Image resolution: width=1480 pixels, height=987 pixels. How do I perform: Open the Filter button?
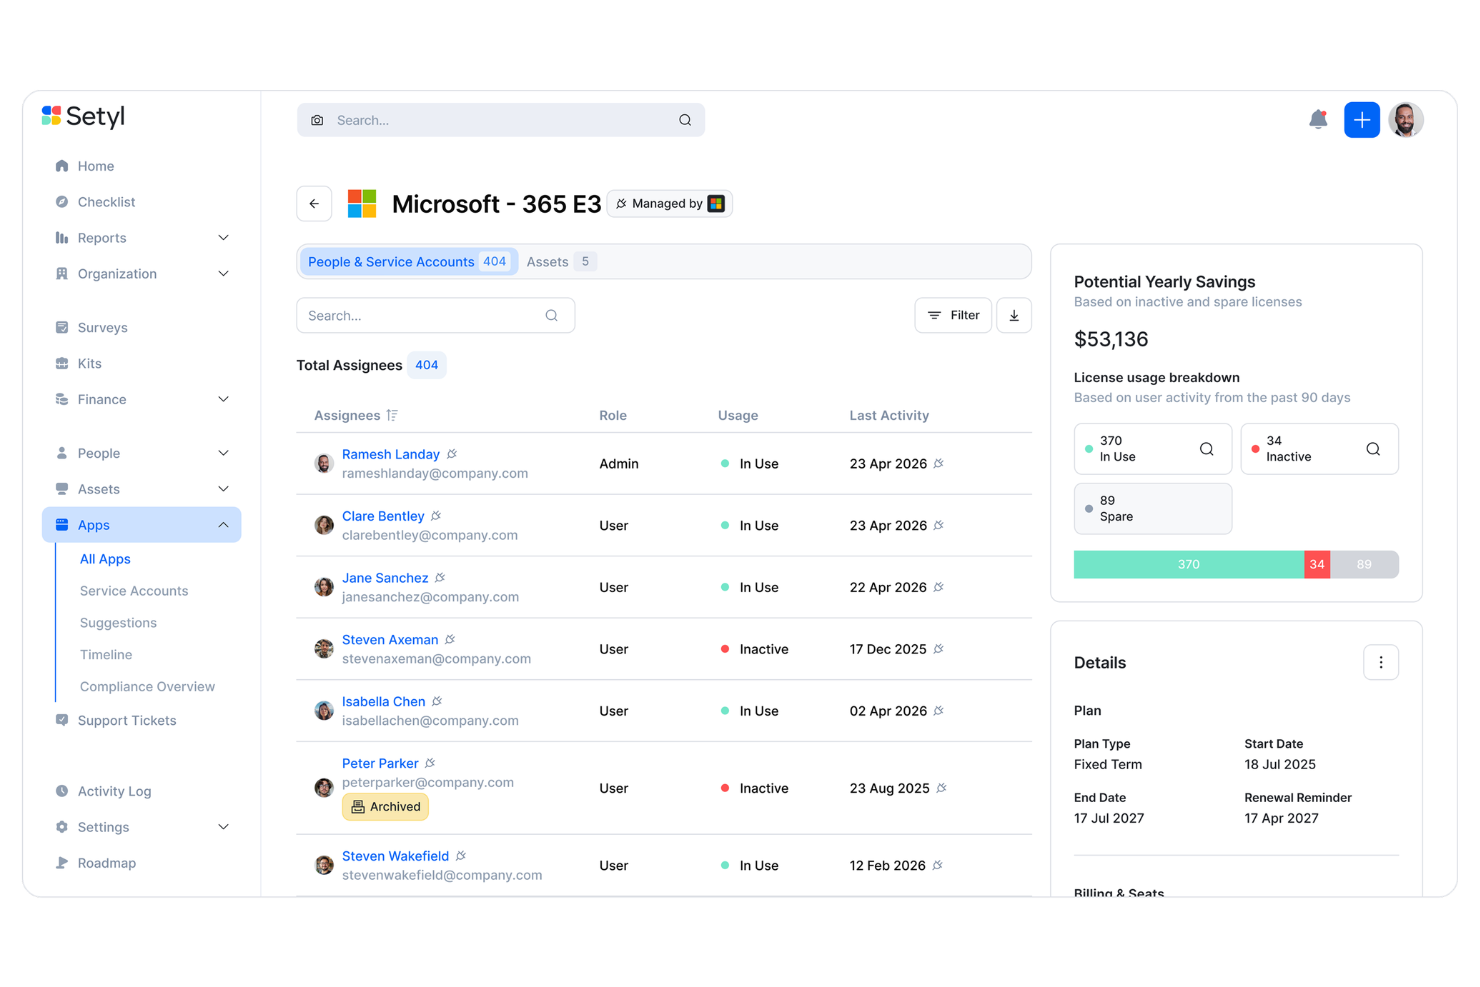(x=953, y=315)
